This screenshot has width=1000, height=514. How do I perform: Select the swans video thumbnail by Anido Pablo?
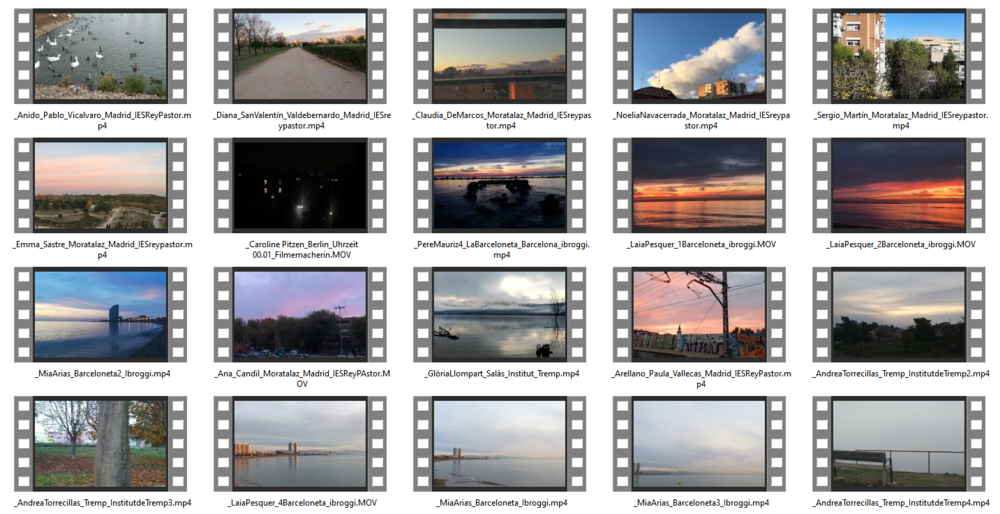pos(101,56)
